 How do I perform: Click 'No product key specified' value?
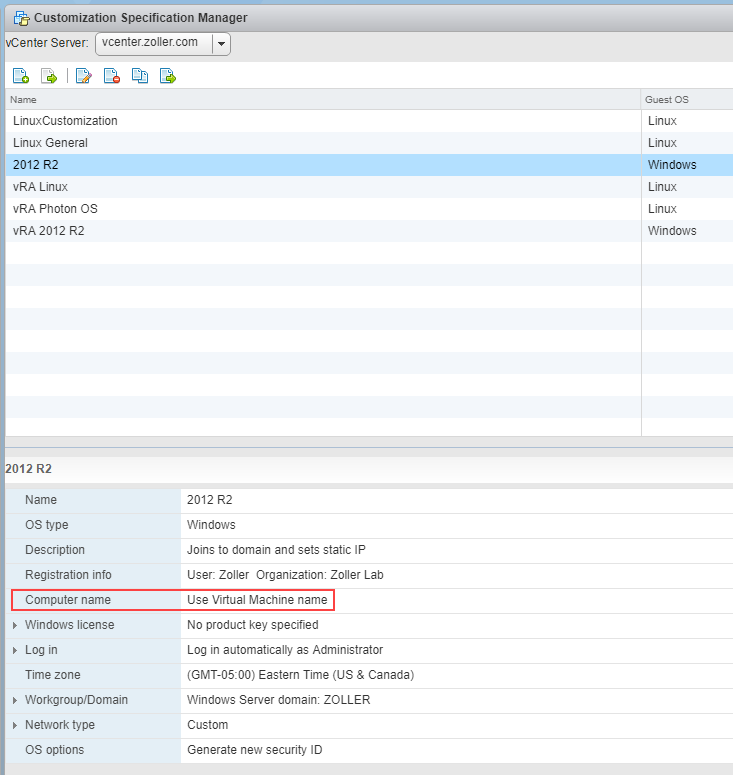point(253,625)
